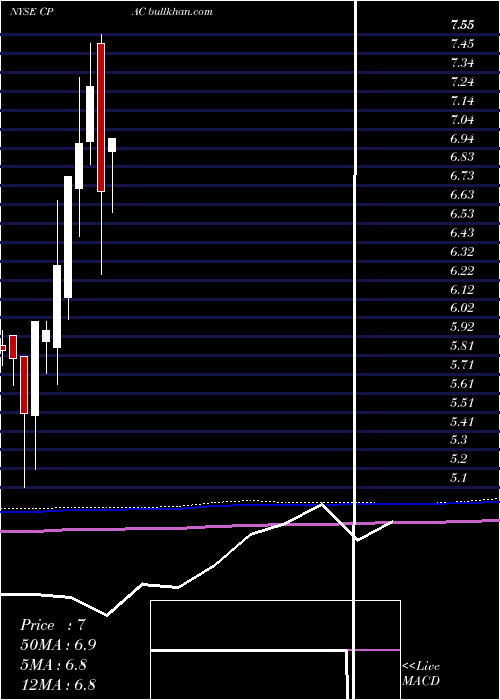This screenshot has width=500, height=700.
Task: Click the 5.61 price axis label
Action: coord(462,383)
